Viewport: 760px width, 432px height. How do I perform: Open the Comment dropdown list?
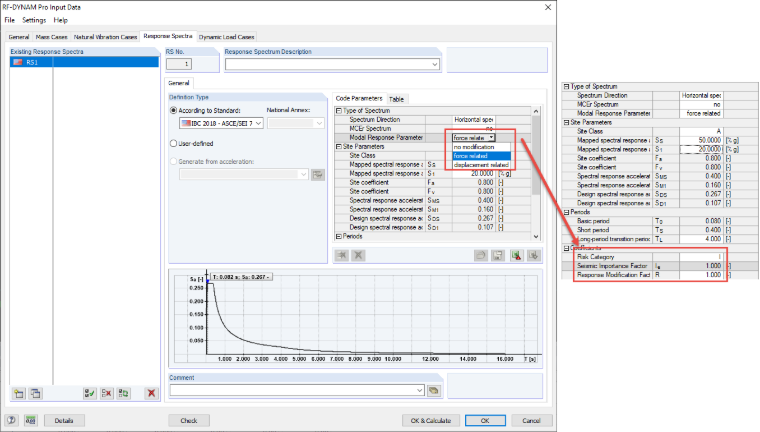pyautogui.click(x=298, y=390)
